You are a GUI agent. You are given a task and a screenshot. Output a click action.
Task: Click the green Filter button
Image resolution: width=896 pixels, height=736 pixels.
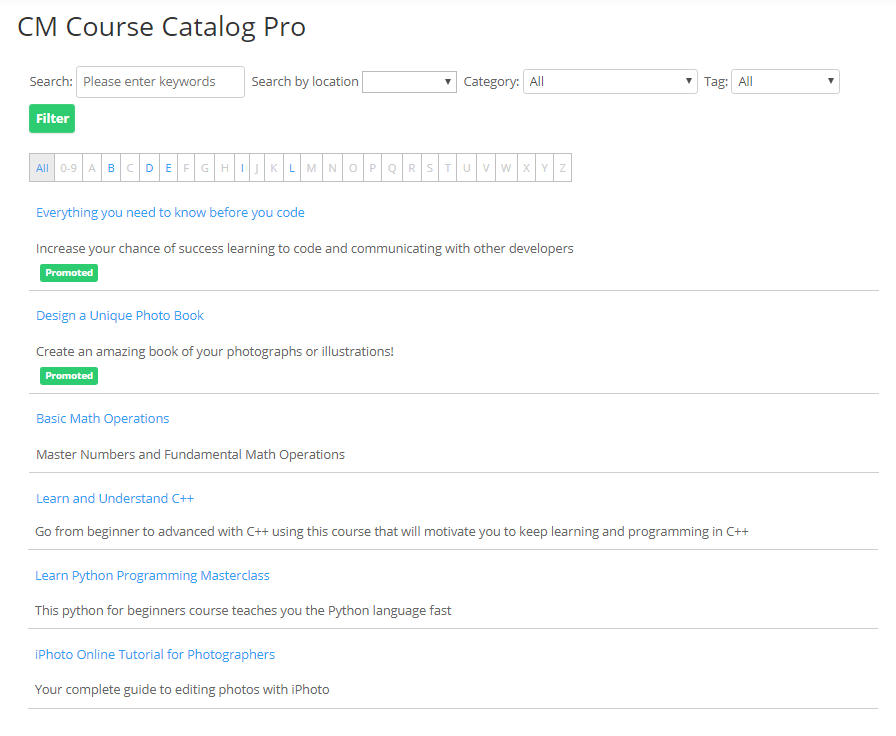(52, 119)
